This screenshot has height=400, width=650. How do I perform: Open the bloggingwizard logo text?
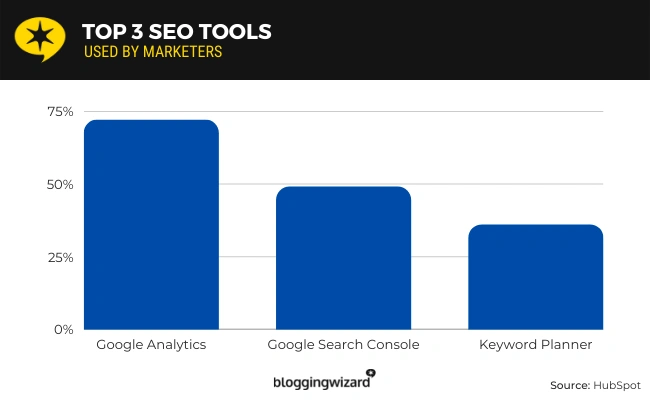tap(319, 382)
